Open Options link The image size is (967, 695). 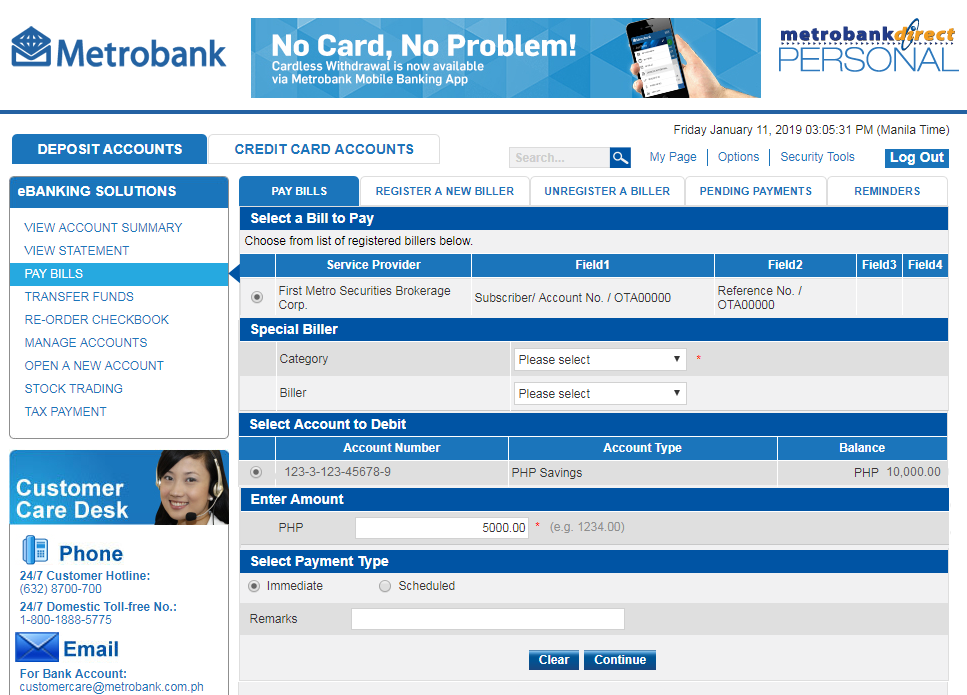738,157
